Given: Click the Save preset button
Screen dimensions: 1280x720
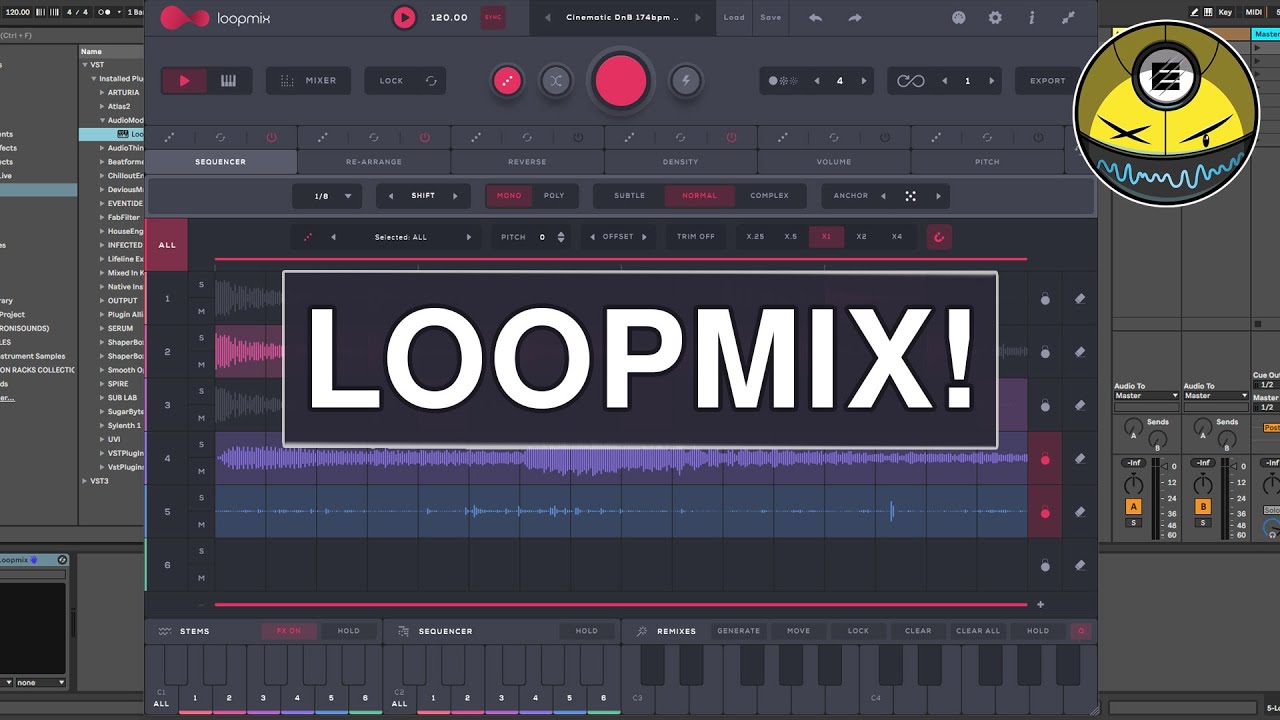Looking at the screenshot, I should coord(770,17).
